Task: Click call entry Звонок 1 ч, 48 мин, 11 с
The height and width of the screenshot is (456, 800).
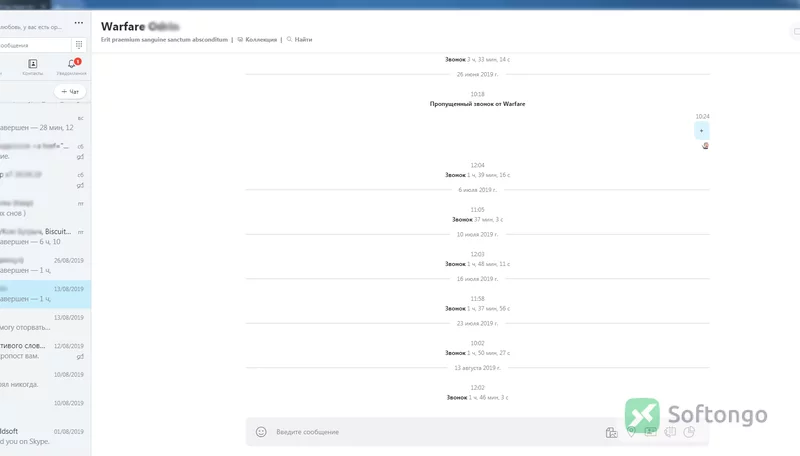Action: (x=477, y=264)
